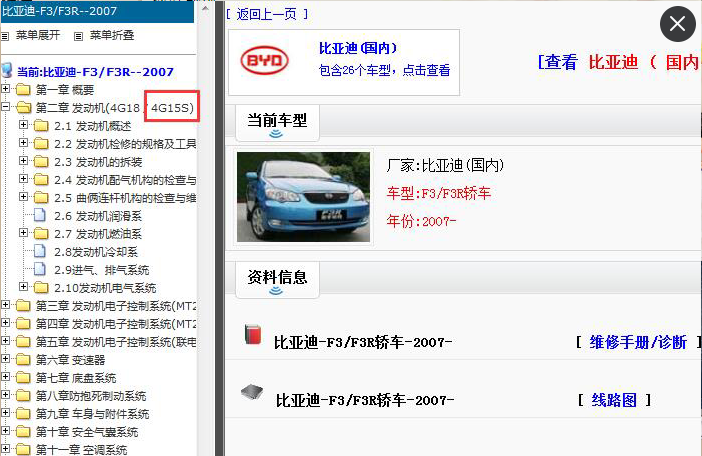Viewport: 702px width, 456px height.
Task: Click the 当前:比亚迪-F3/F3R--2007 heading
Action: pyautogui.click(x=95, y=72)
